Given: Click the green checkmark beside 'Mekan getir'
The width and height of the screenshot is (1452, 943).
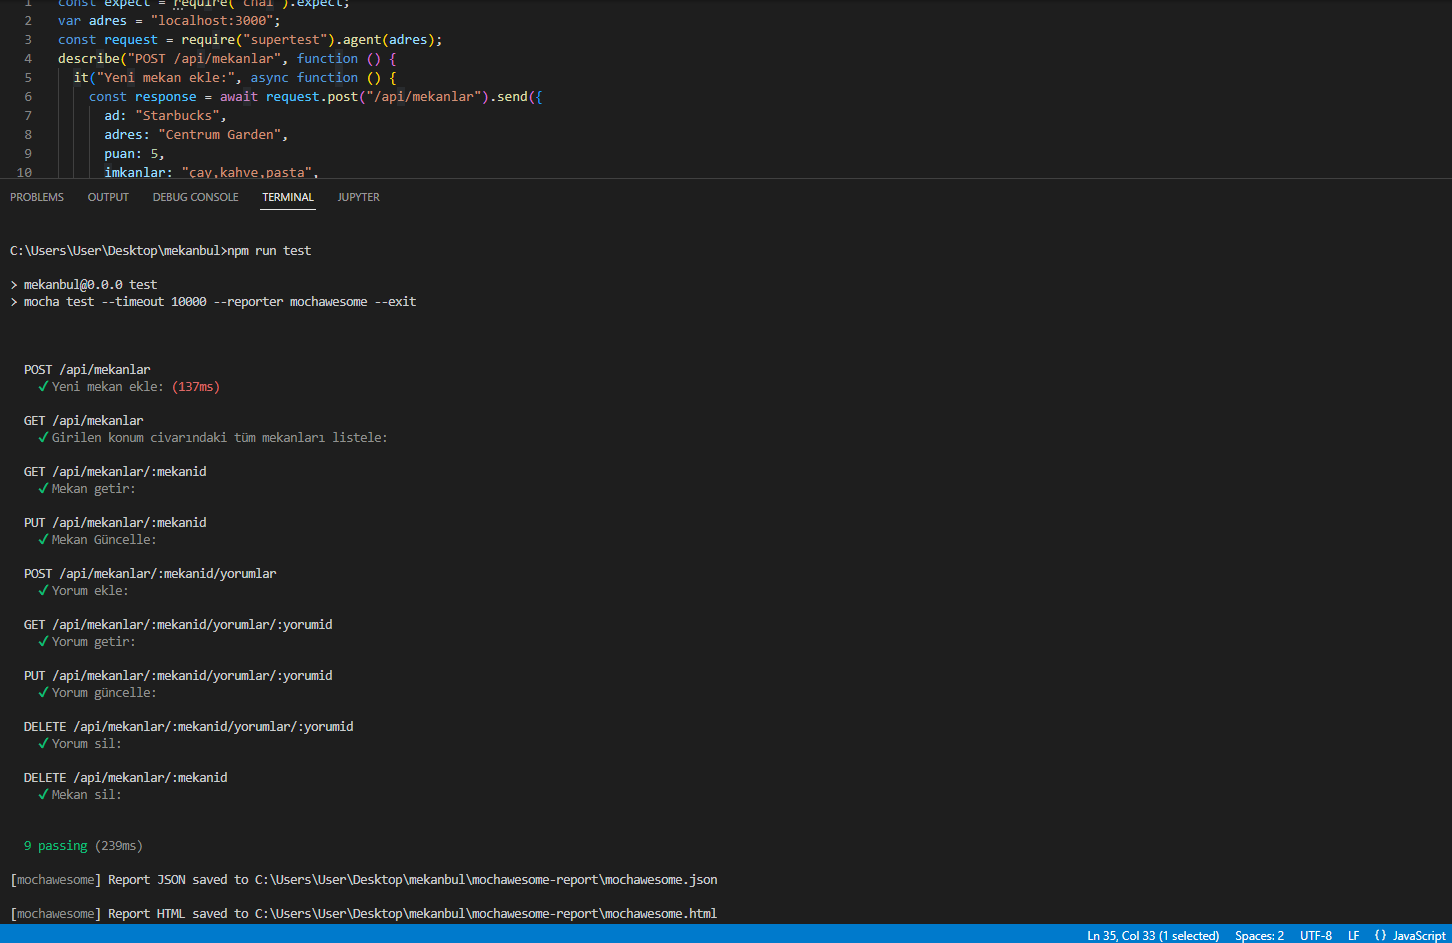Looking at the screenshot, I should click(x=42, y=488).
